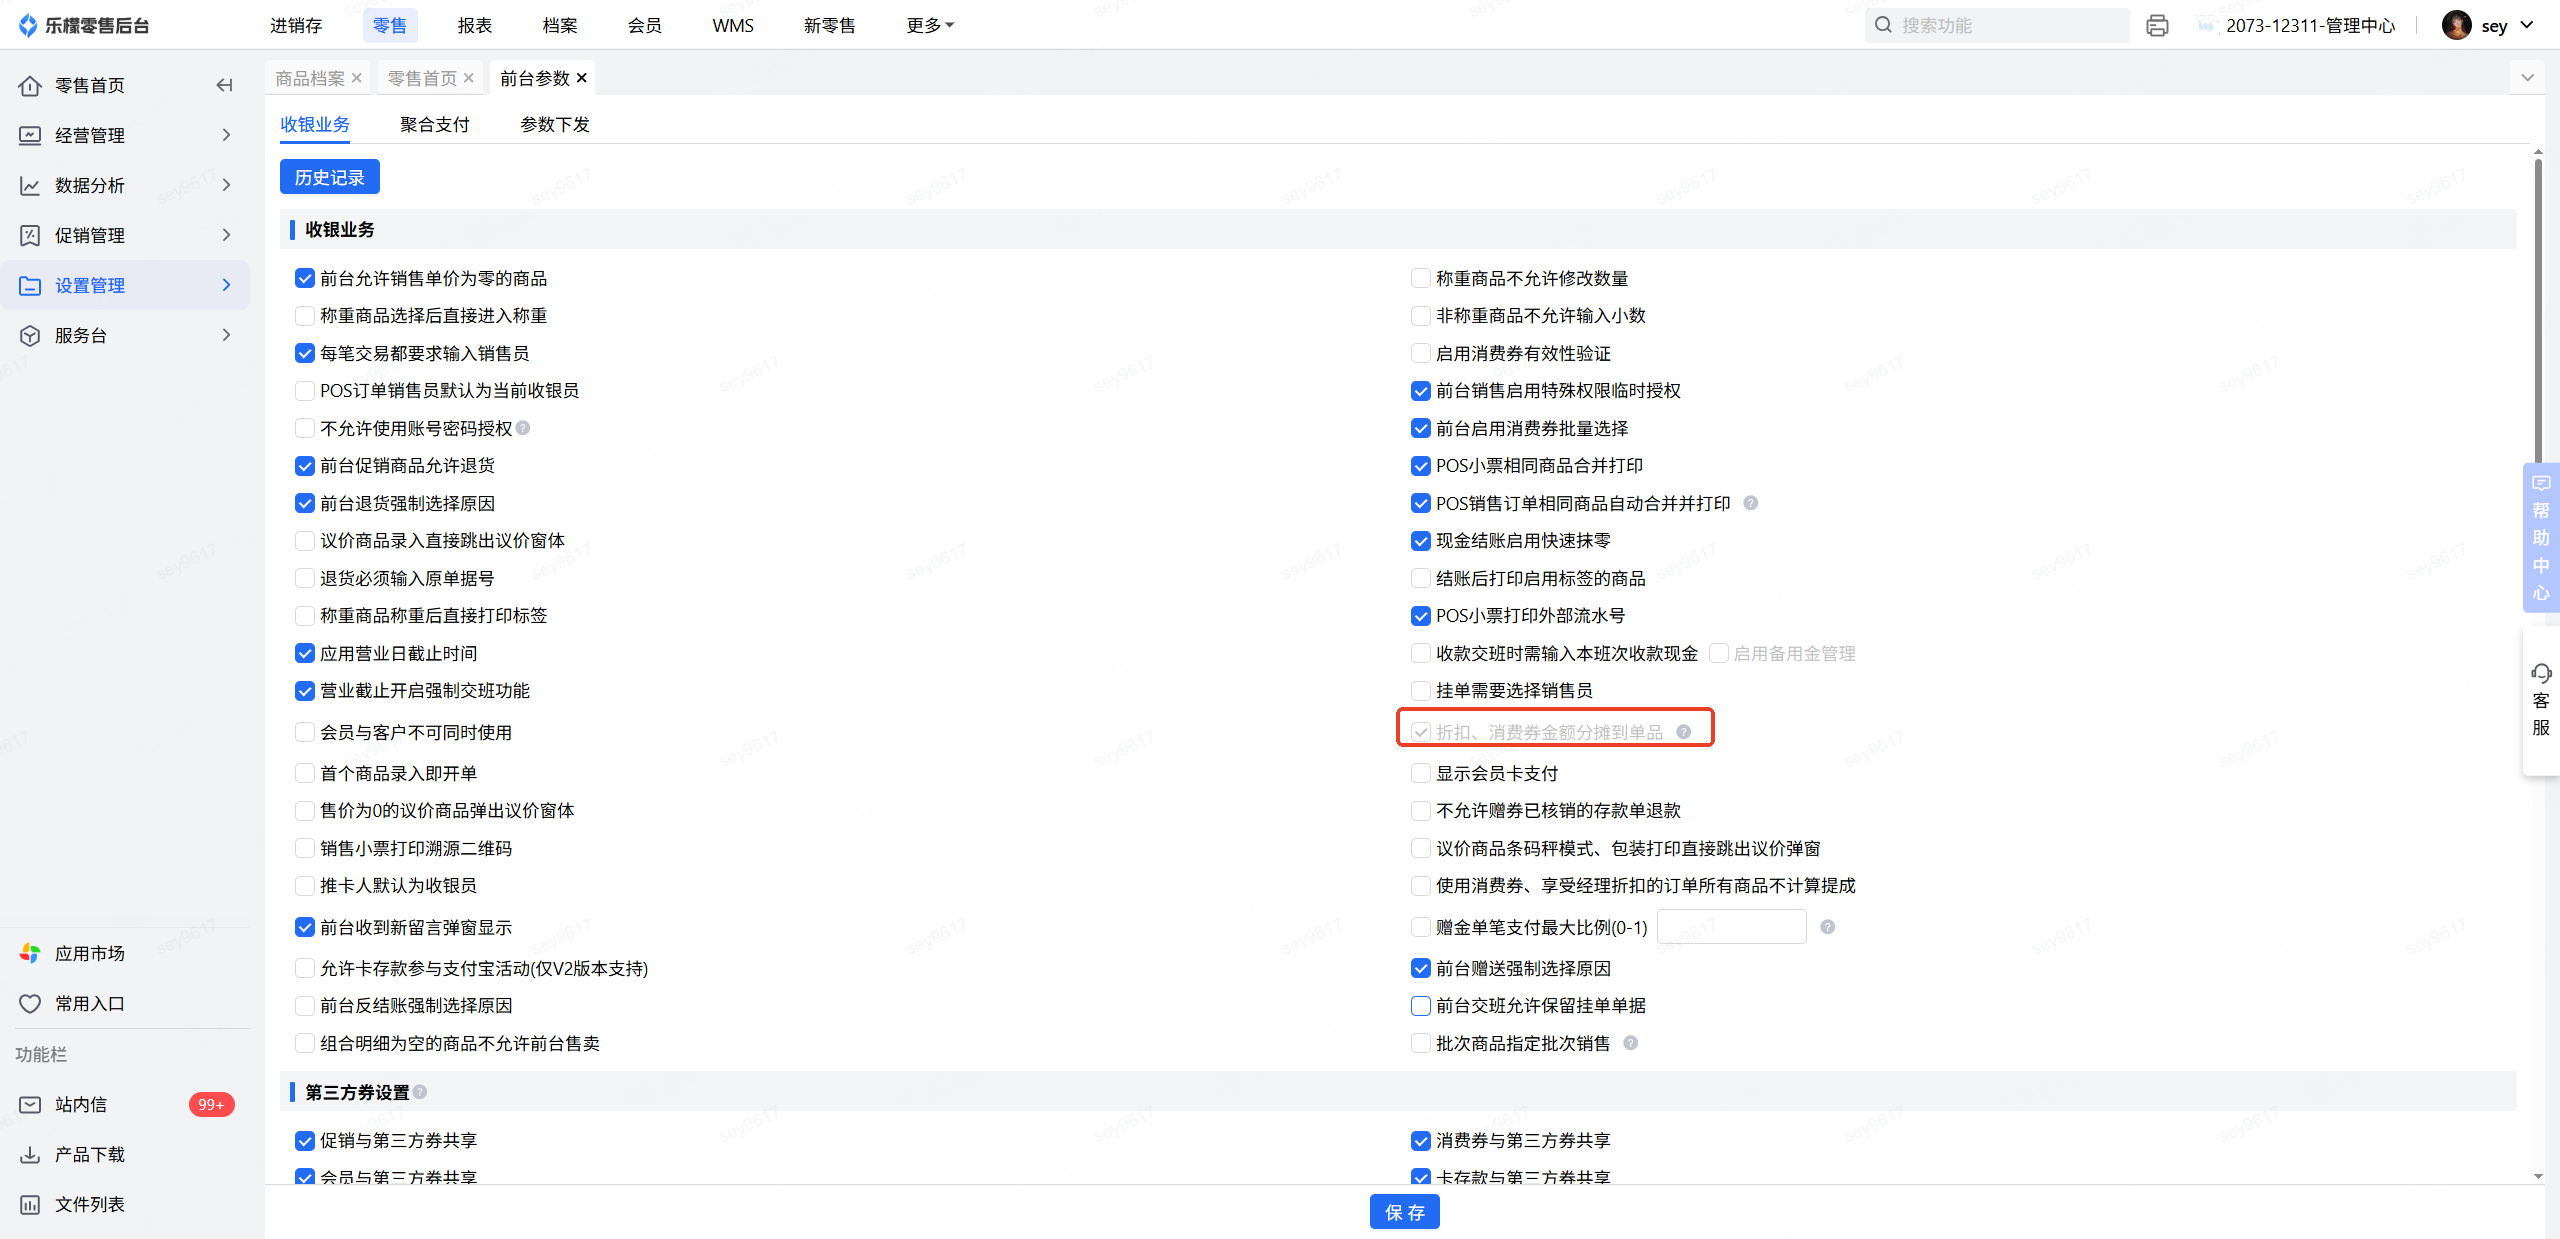
Task: Check 前台交班允许保留挂单单据 option
Action: pyautogui.click(x=1420, y=1006)
